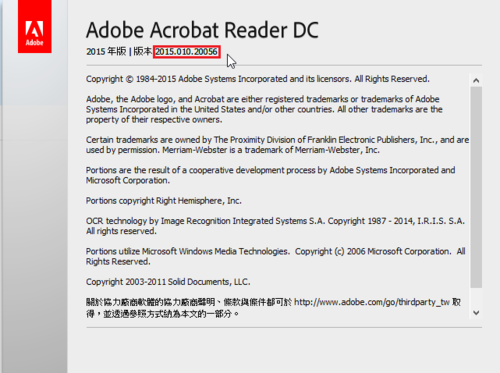Image resolution: width=500 pixels, height=373 pixels.
Task: Click the gray left sidebar panel
Action: (x=35, y=213)
